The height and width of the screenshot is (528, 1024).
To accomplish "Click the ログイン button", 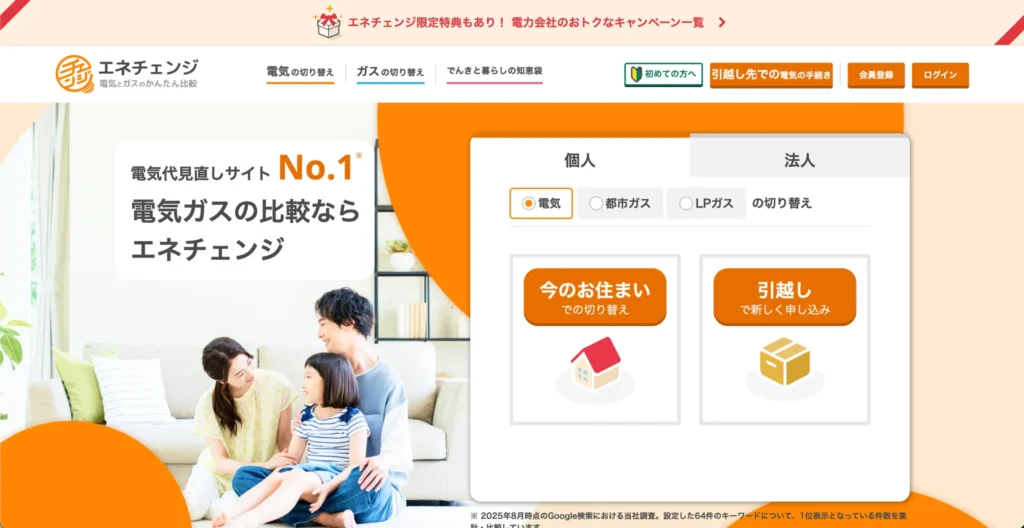I will 940,75.
